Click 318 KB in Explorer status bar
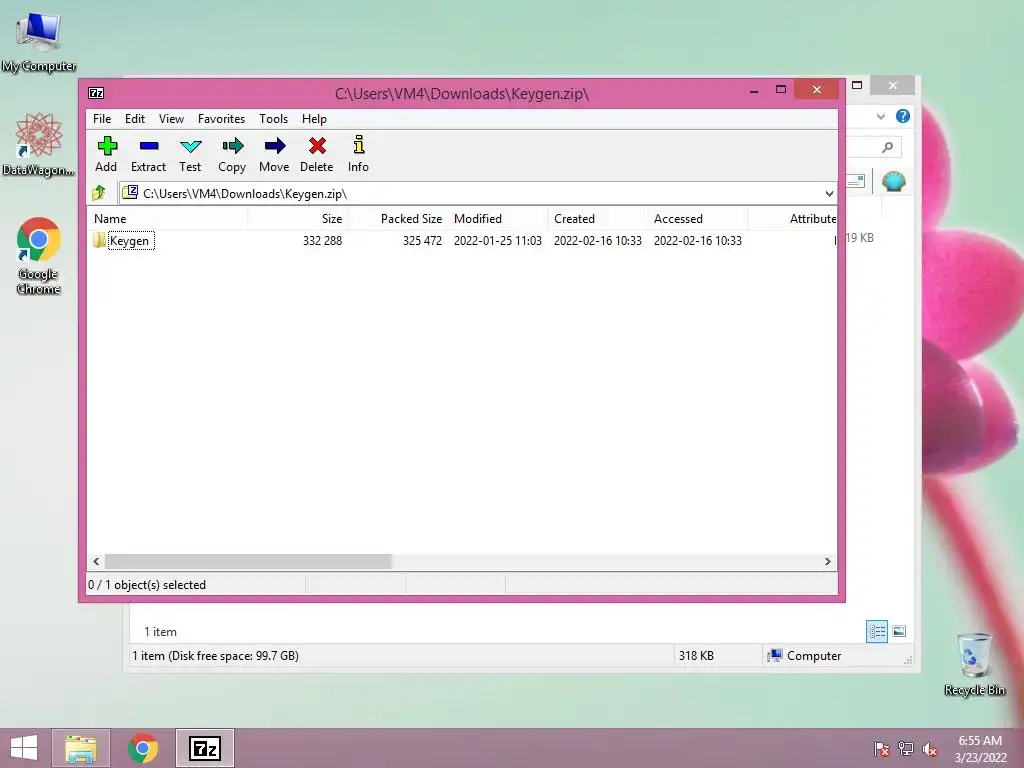 tap(696, 656)
